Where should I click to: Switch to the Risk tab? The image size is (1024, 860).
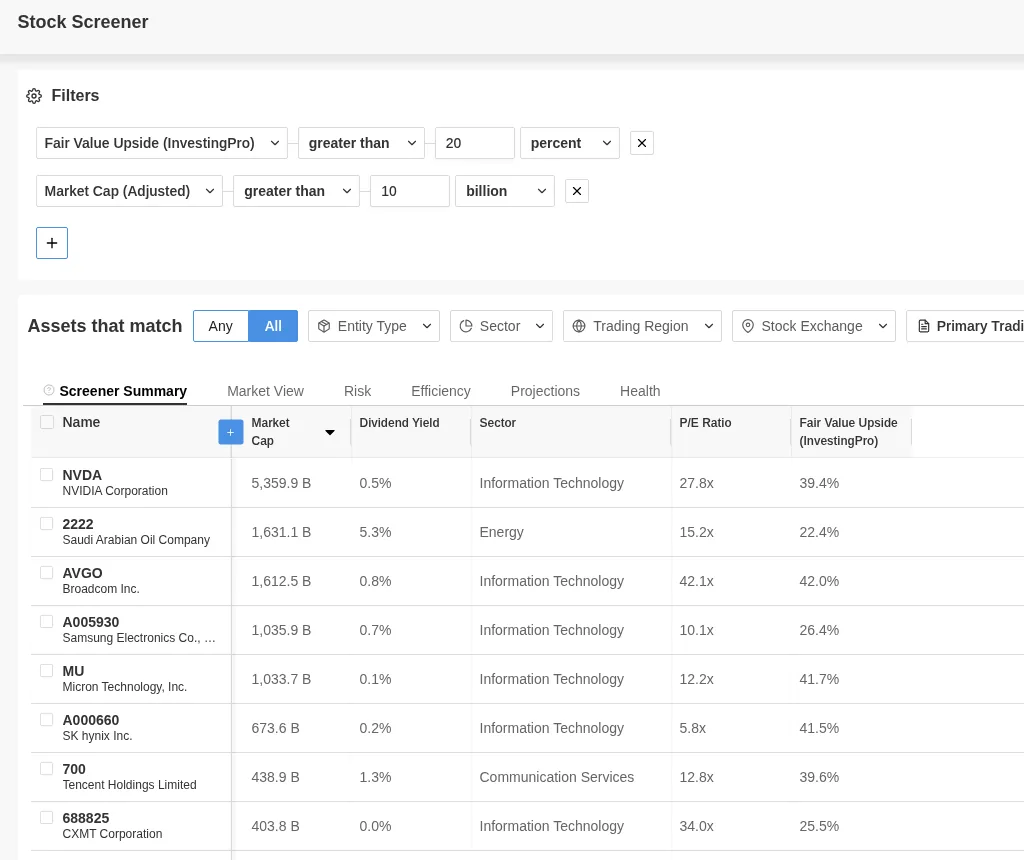pyautogui.click(x=357, y=391)
